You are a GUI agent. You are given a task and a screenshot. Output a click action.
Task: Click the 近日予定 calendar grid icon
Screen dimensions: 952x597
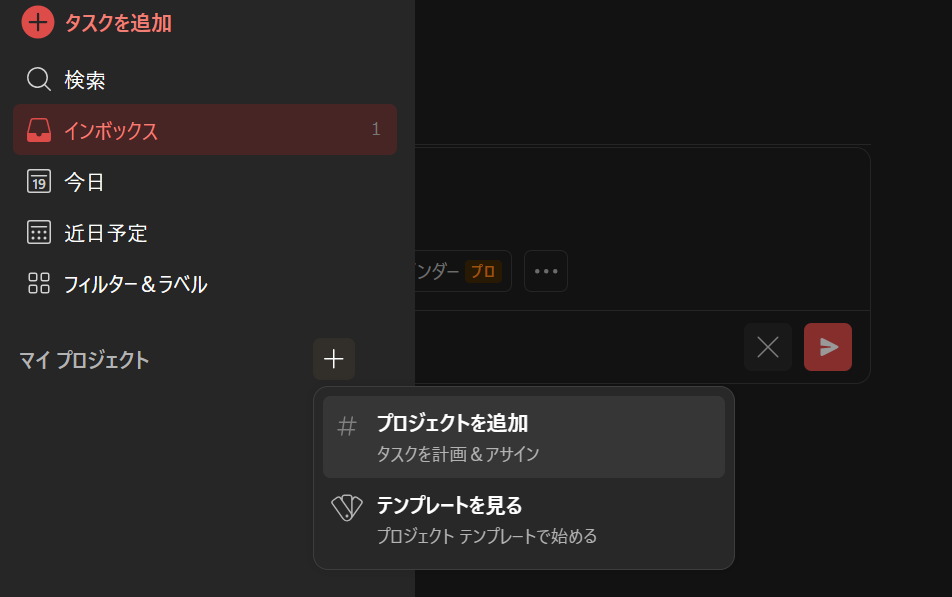tap(39, 233)
